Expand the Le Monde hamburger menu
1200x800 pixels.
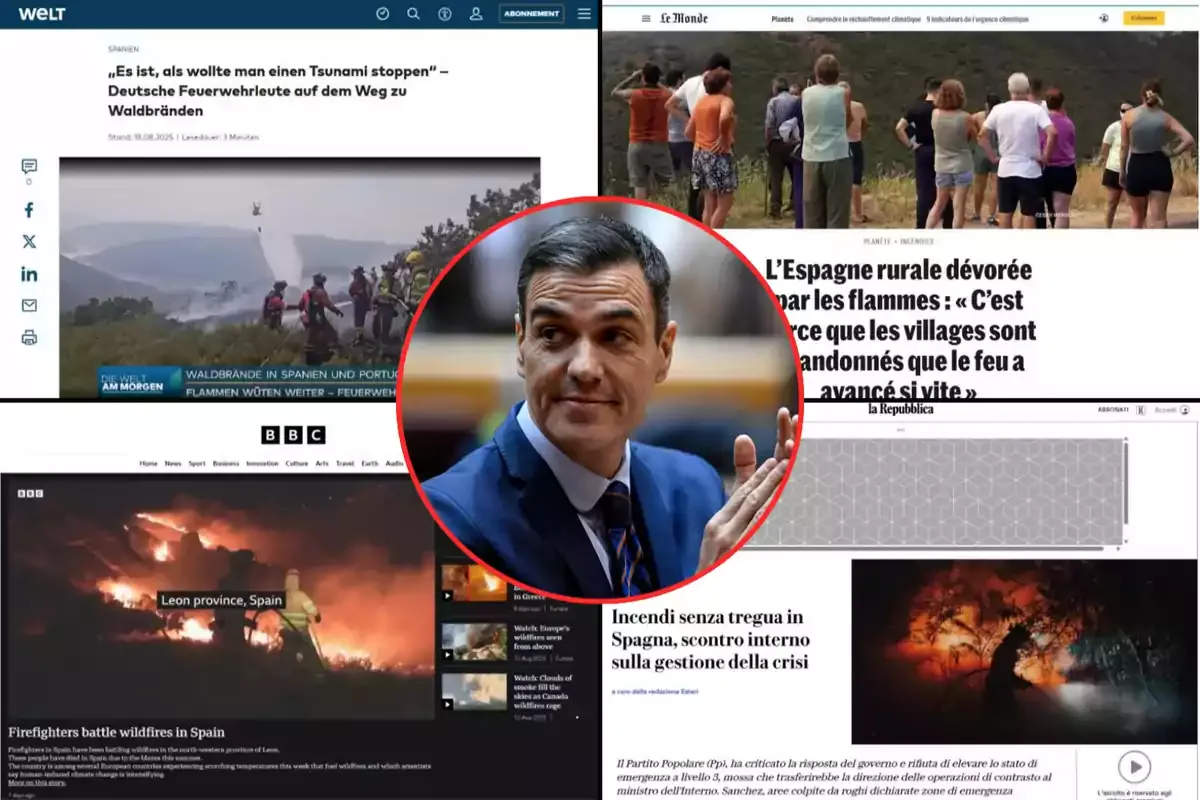[646, 18]
